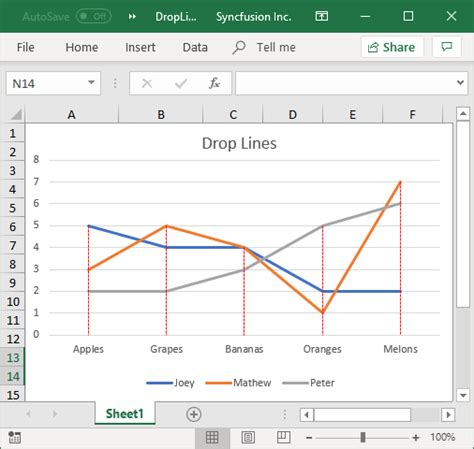The height and width of the screenshot is (449, 474).
Task: Open the comments pane icon
Action: coord(447,47)
